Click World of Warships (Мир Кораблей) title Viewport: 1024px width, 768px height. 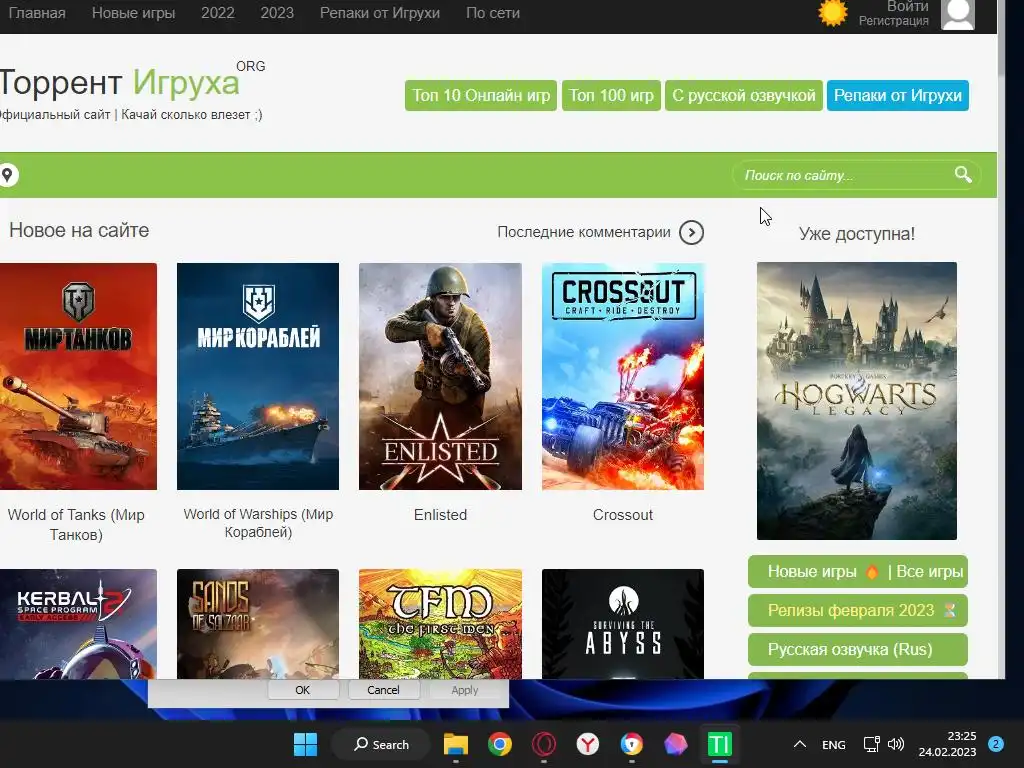click(258, 523)
